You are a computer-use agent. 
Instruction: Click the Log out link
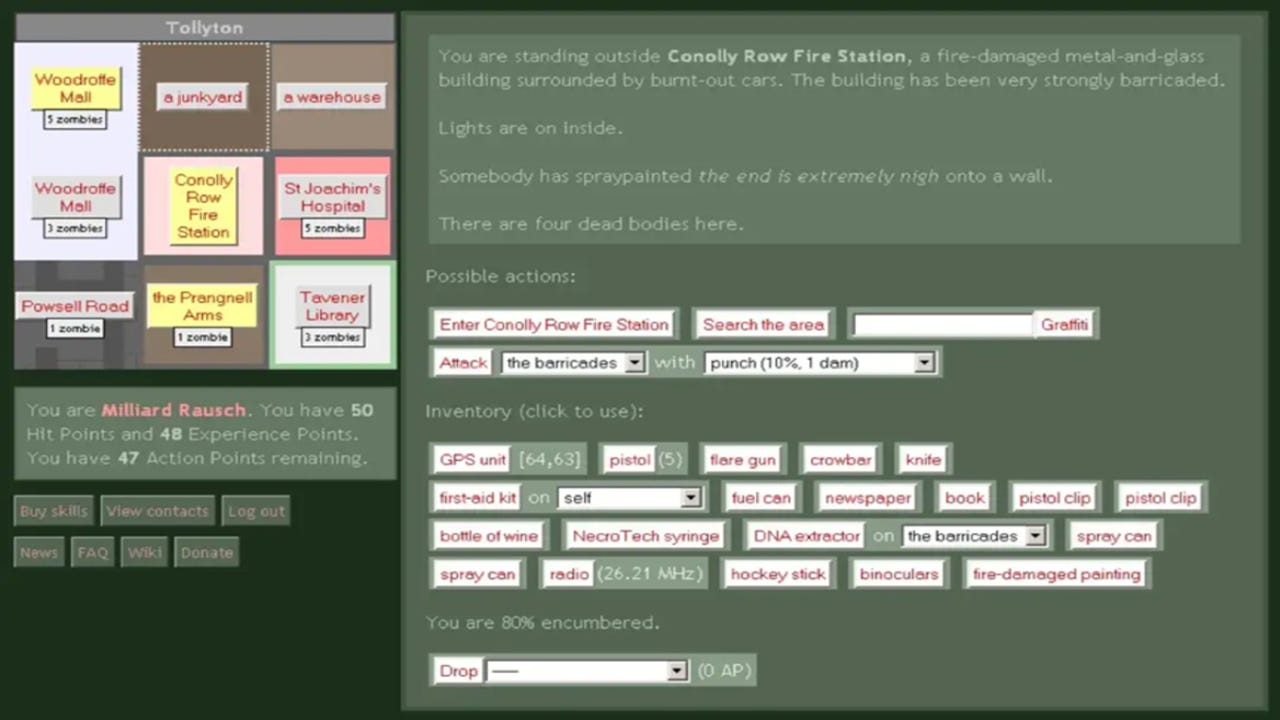click(256, 511)
